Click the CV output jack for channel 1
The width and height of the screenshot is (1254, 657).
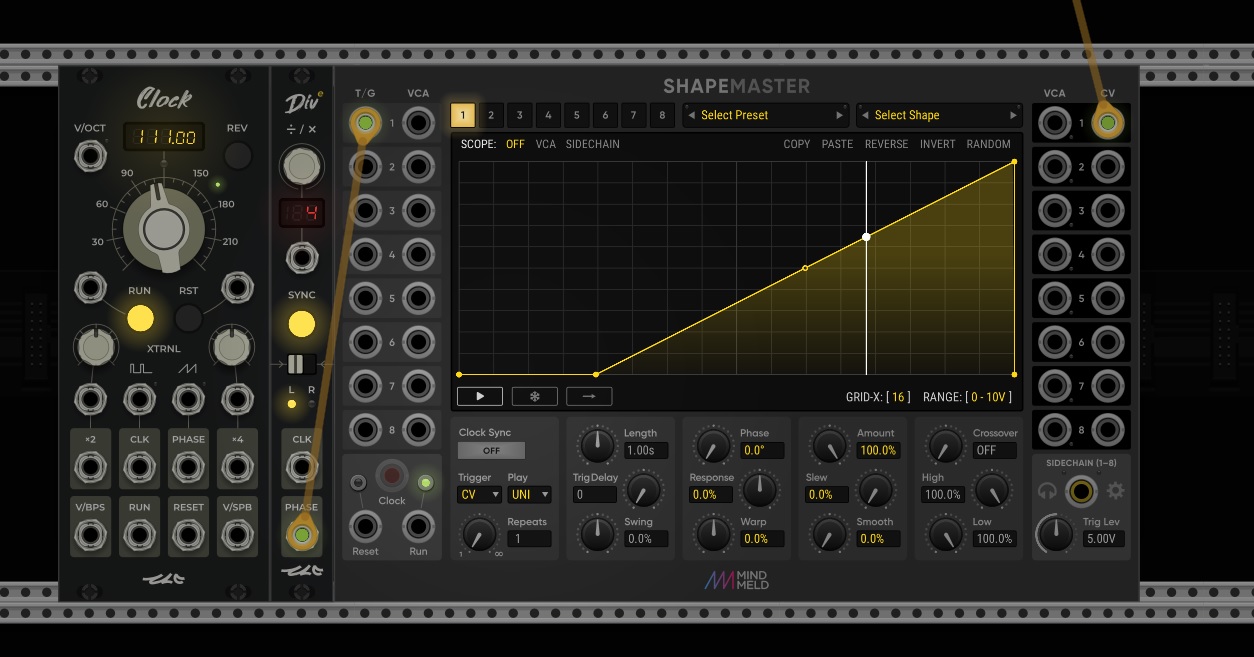pos(1108,123)
